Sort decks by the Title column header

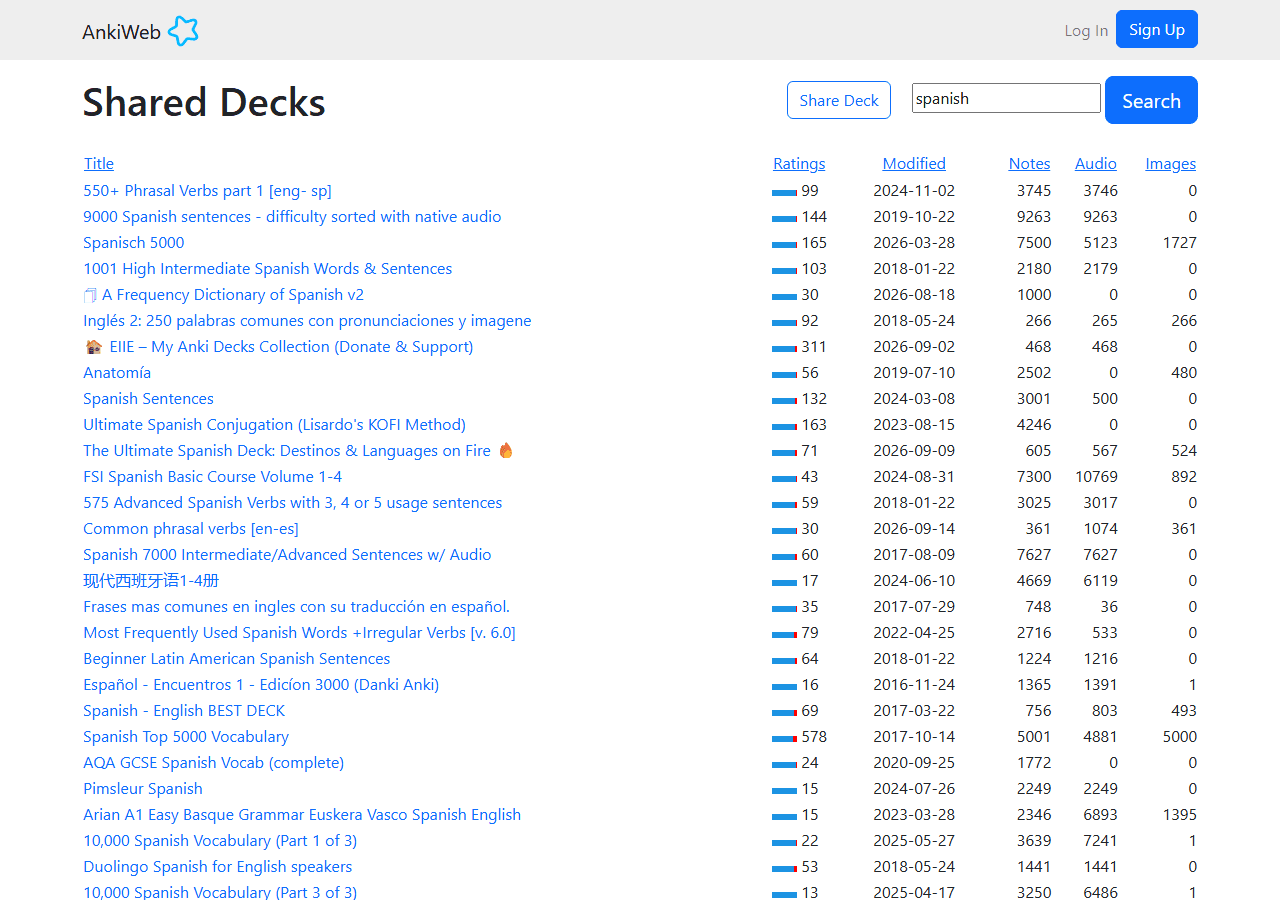click(99, 163)
